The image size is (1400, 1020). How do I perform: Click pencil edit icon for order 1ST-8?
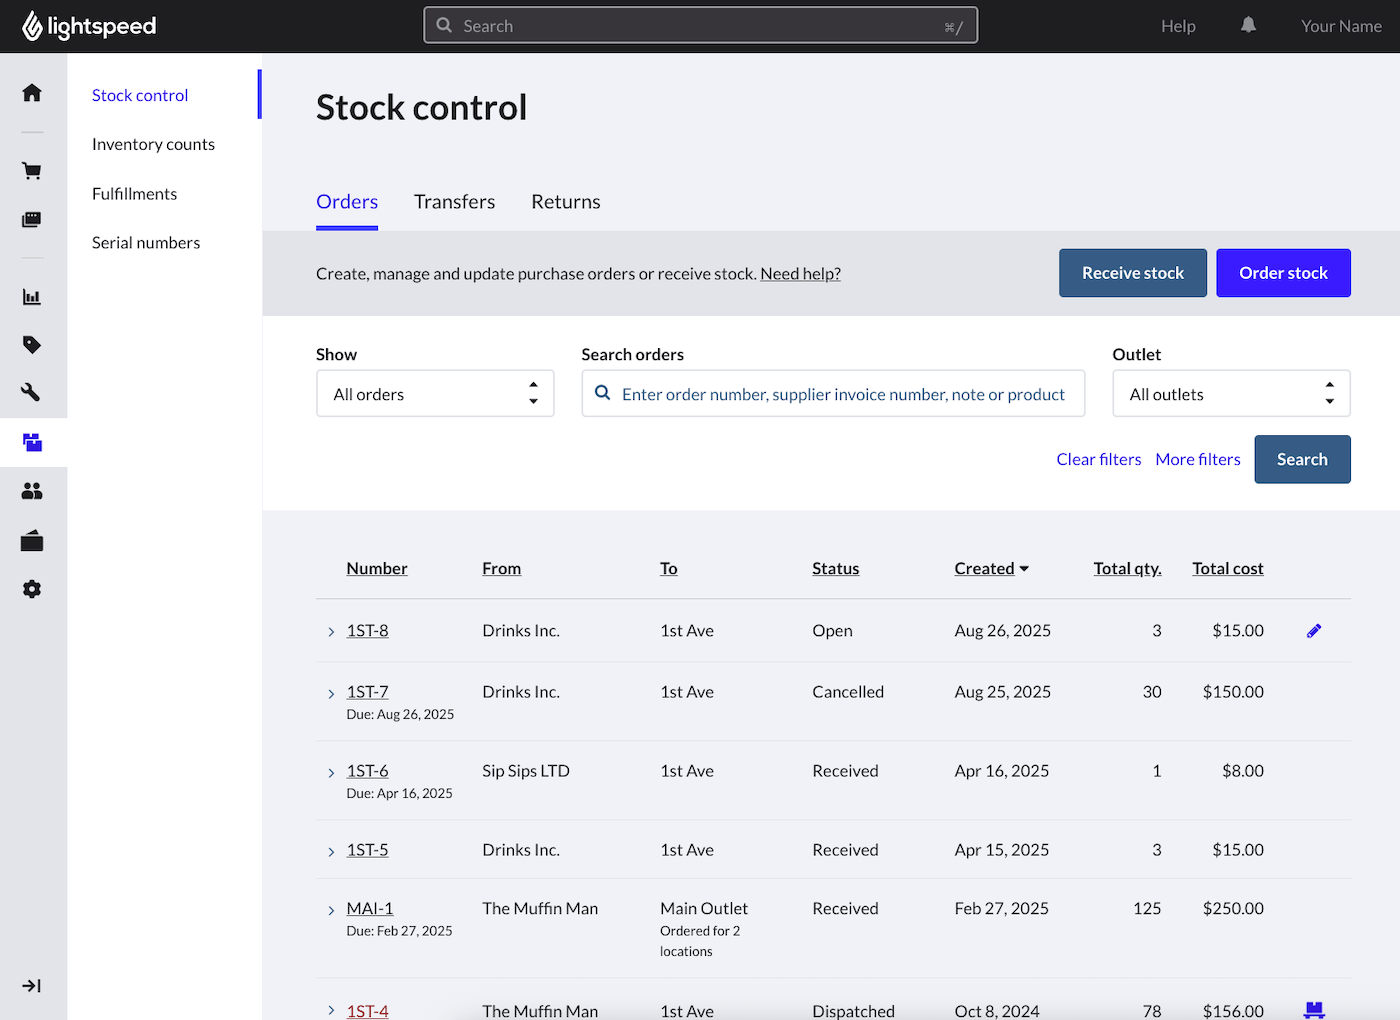[x=1314, y=631]
